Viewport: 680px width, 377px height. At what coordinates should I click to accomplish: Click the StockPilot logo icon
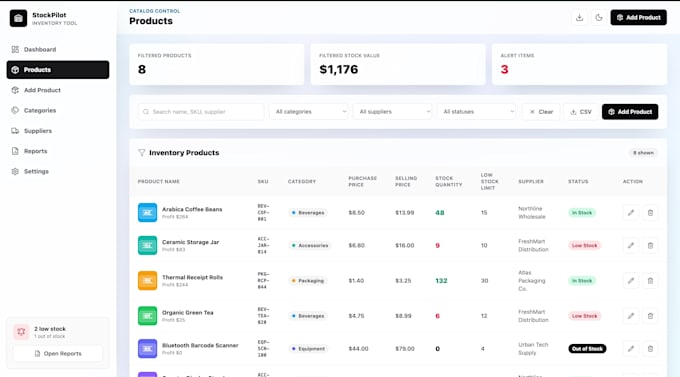coord(18,18)
